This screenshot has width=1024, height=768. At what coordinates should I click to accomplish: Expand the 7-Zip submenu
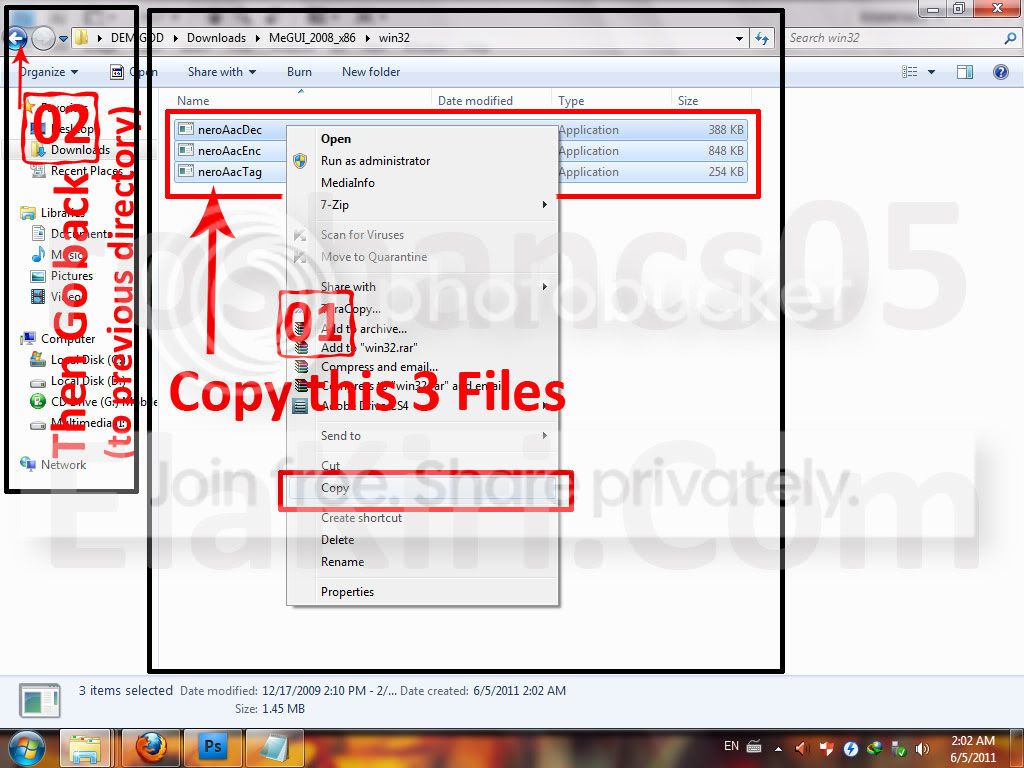422,205
